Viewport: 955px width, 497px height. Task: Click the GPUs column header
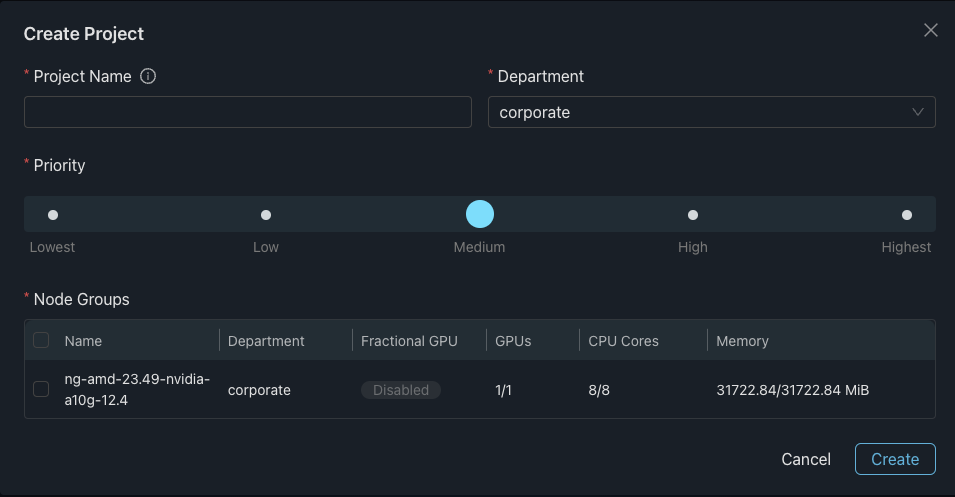513,341
